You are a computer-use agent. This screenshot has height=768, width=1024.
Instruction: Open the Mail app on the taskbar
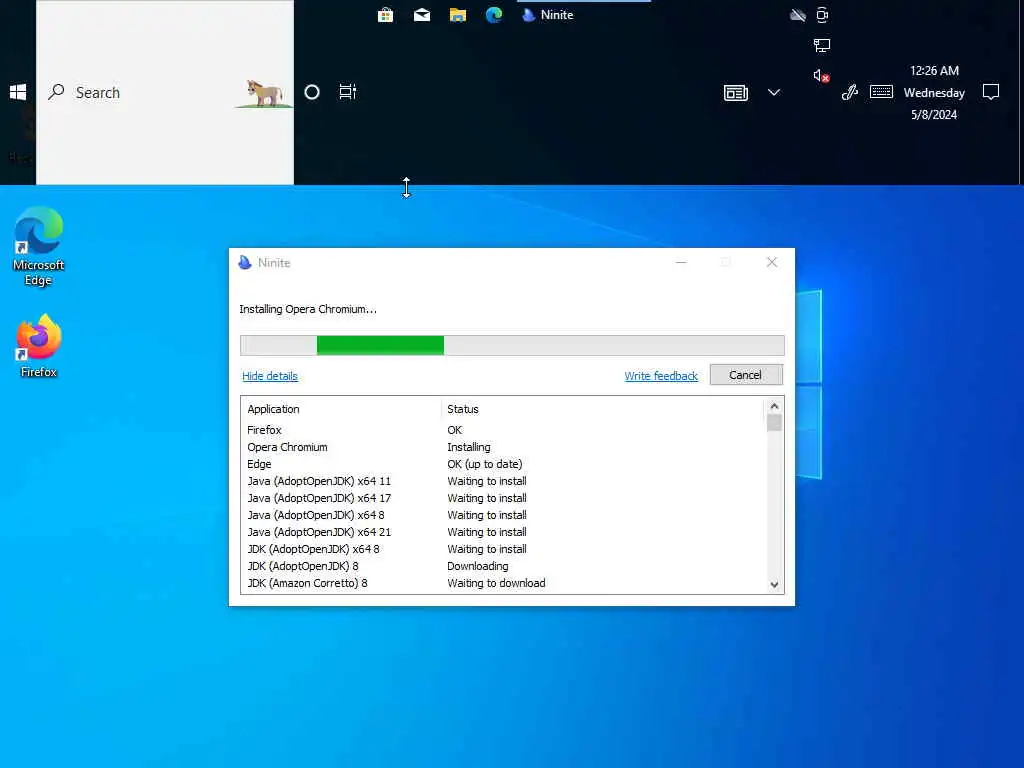point(422,15)
